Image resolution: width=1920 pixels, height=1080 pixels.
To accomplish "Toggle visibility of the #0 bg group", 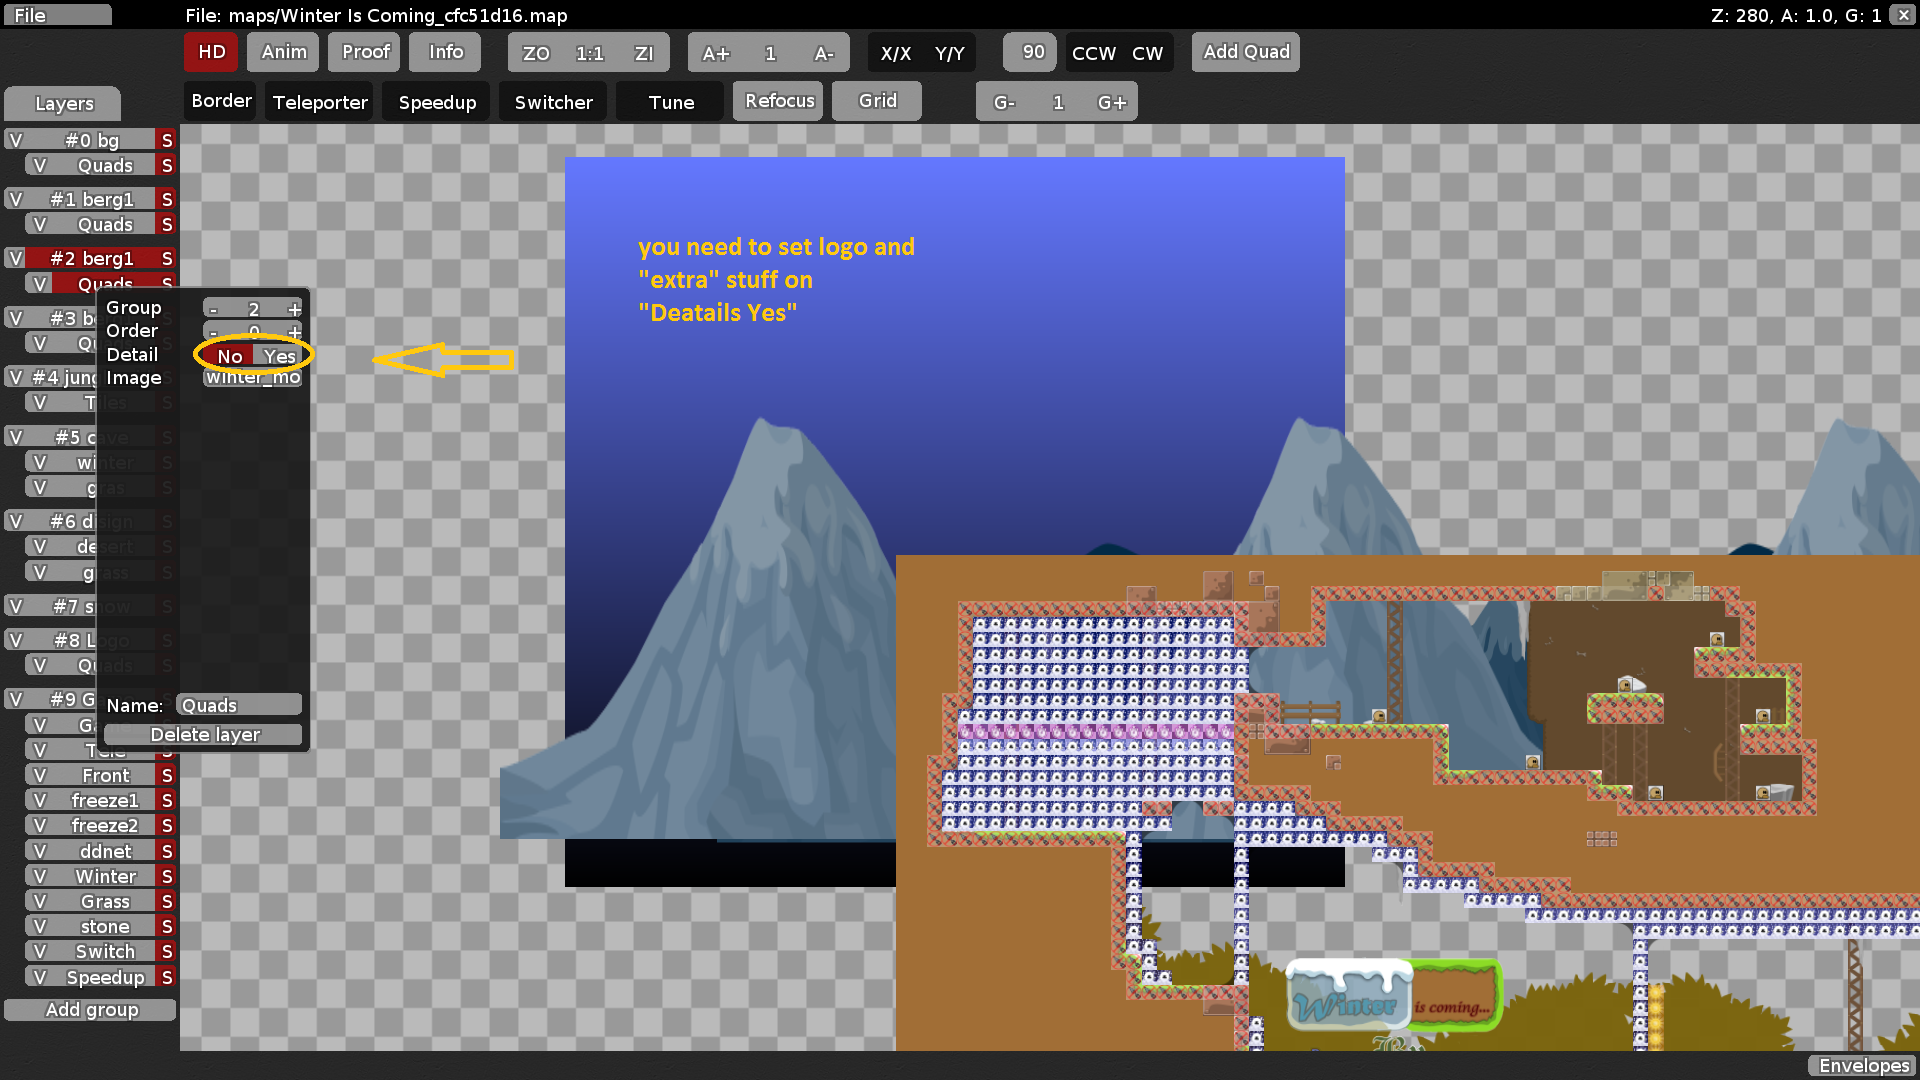I will point(14,140).
